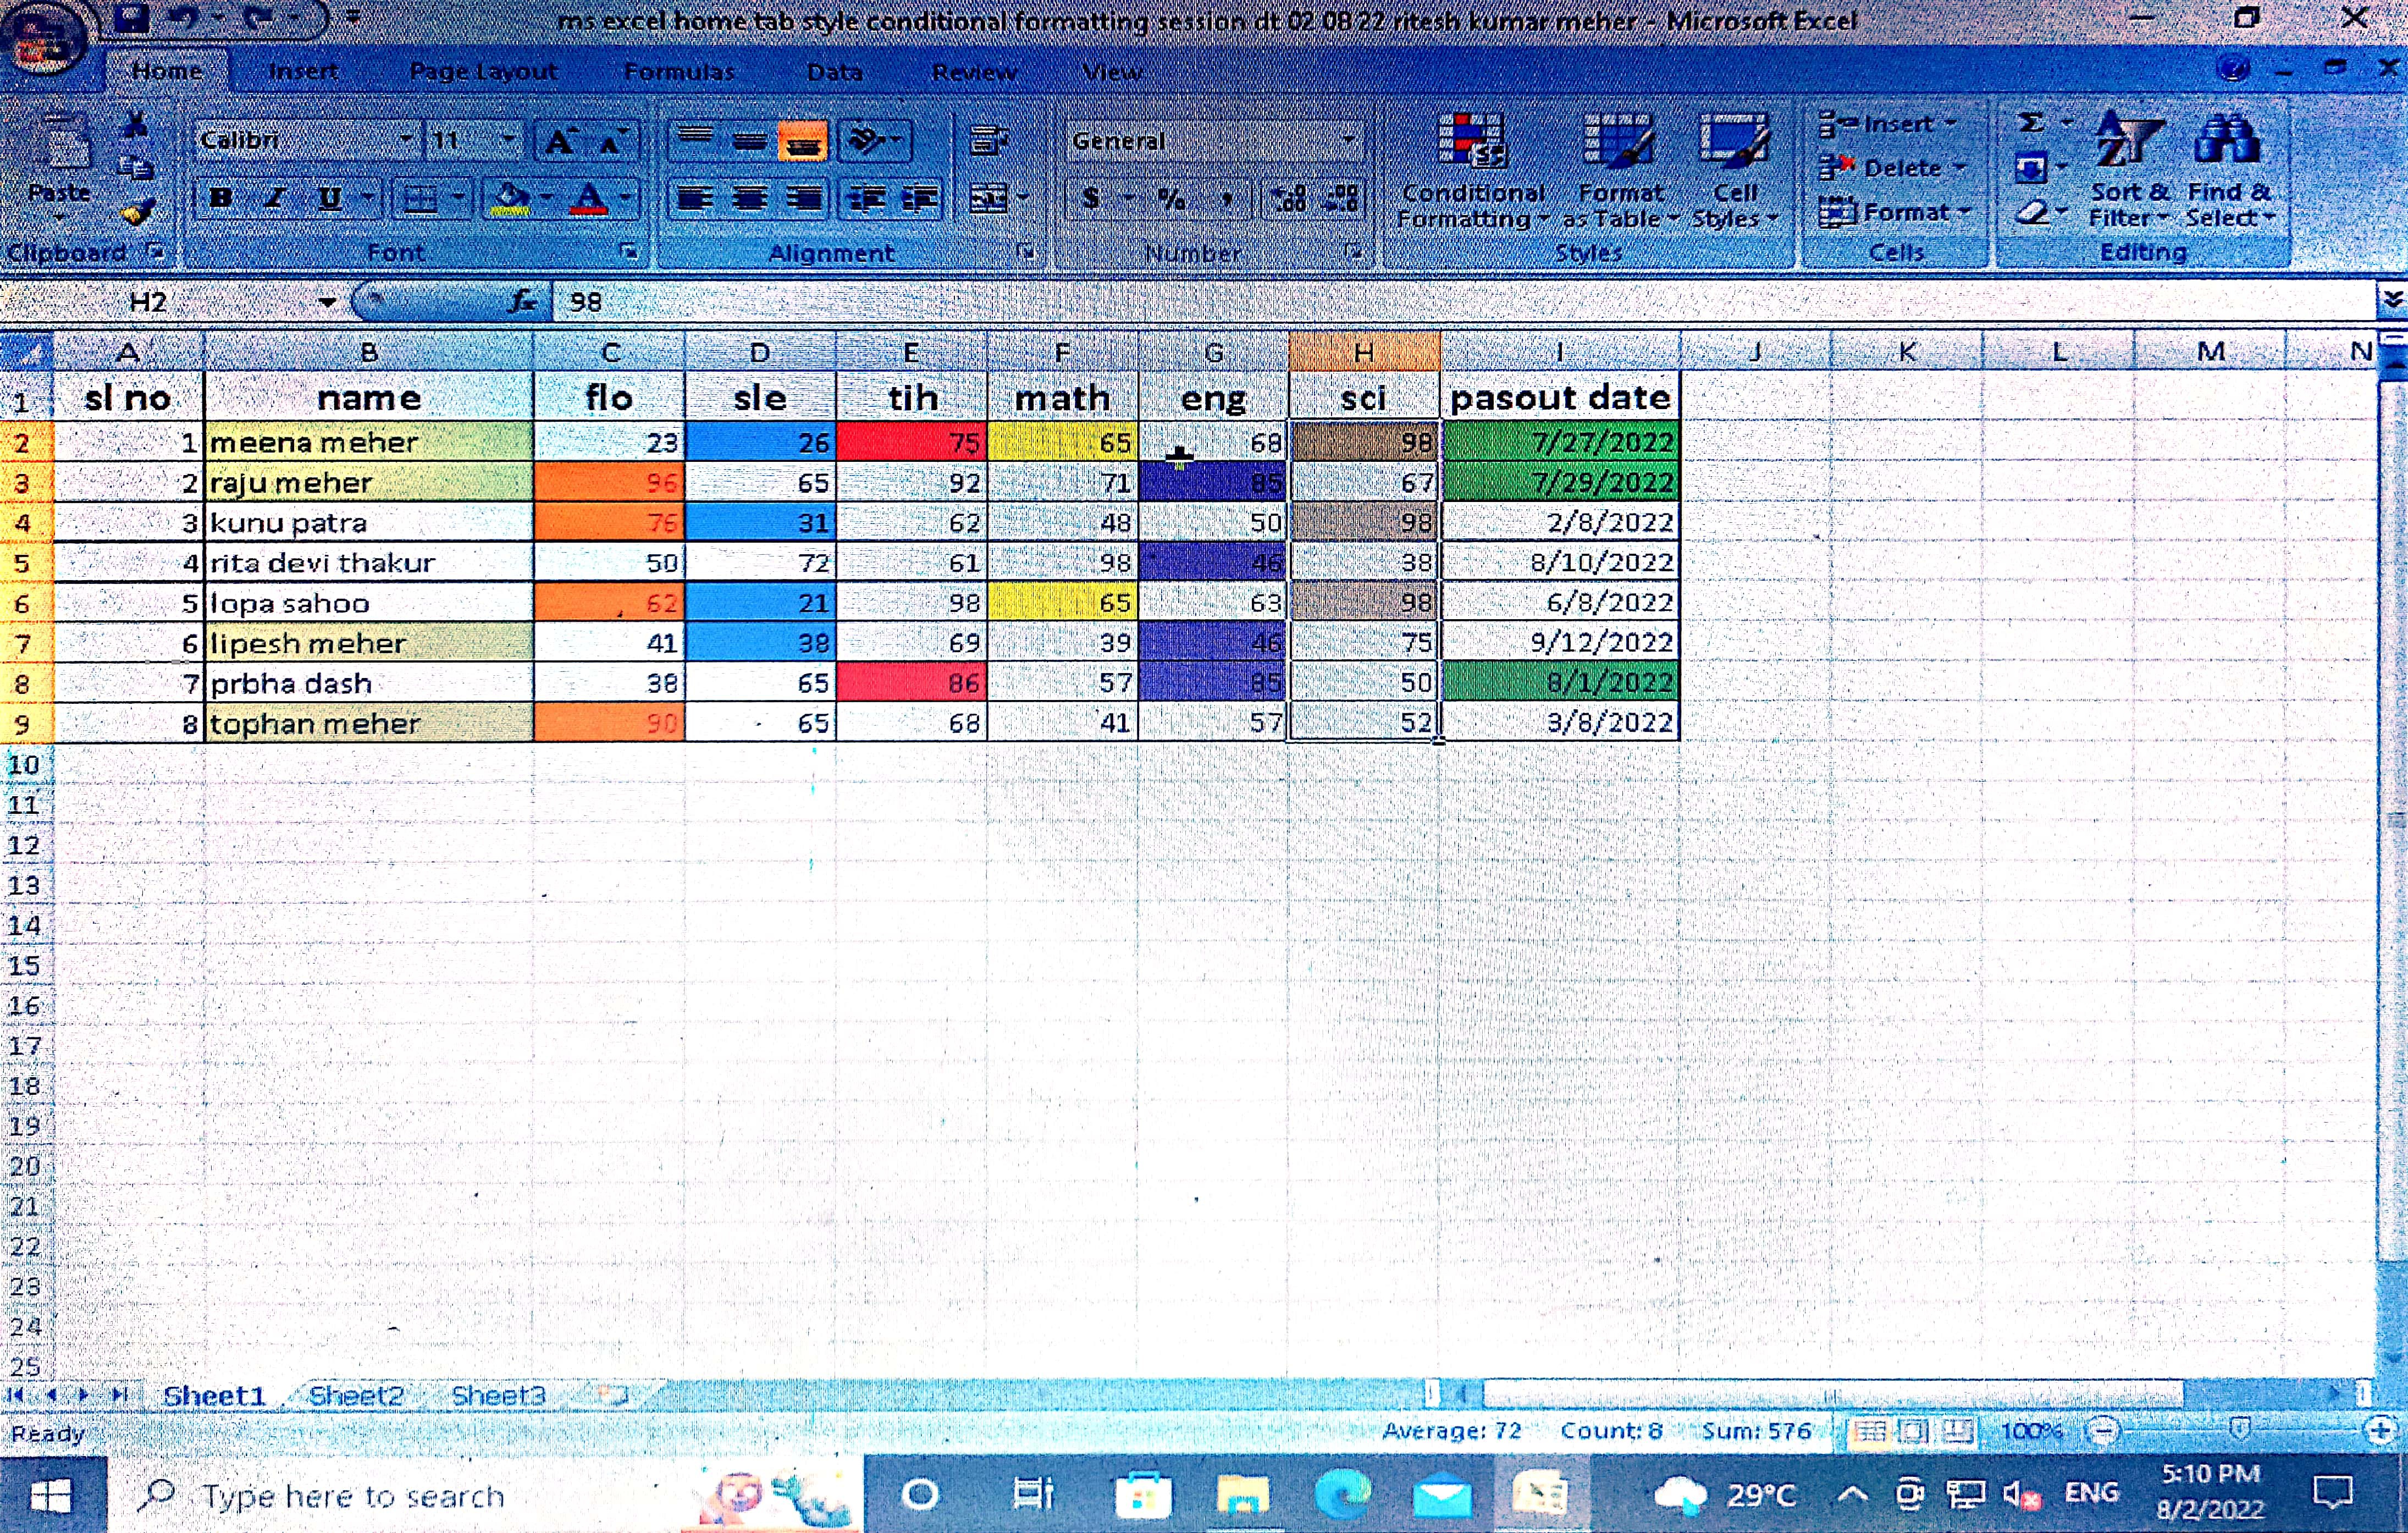Expand the Calibri font name dropdown

[x=406, y=140]
